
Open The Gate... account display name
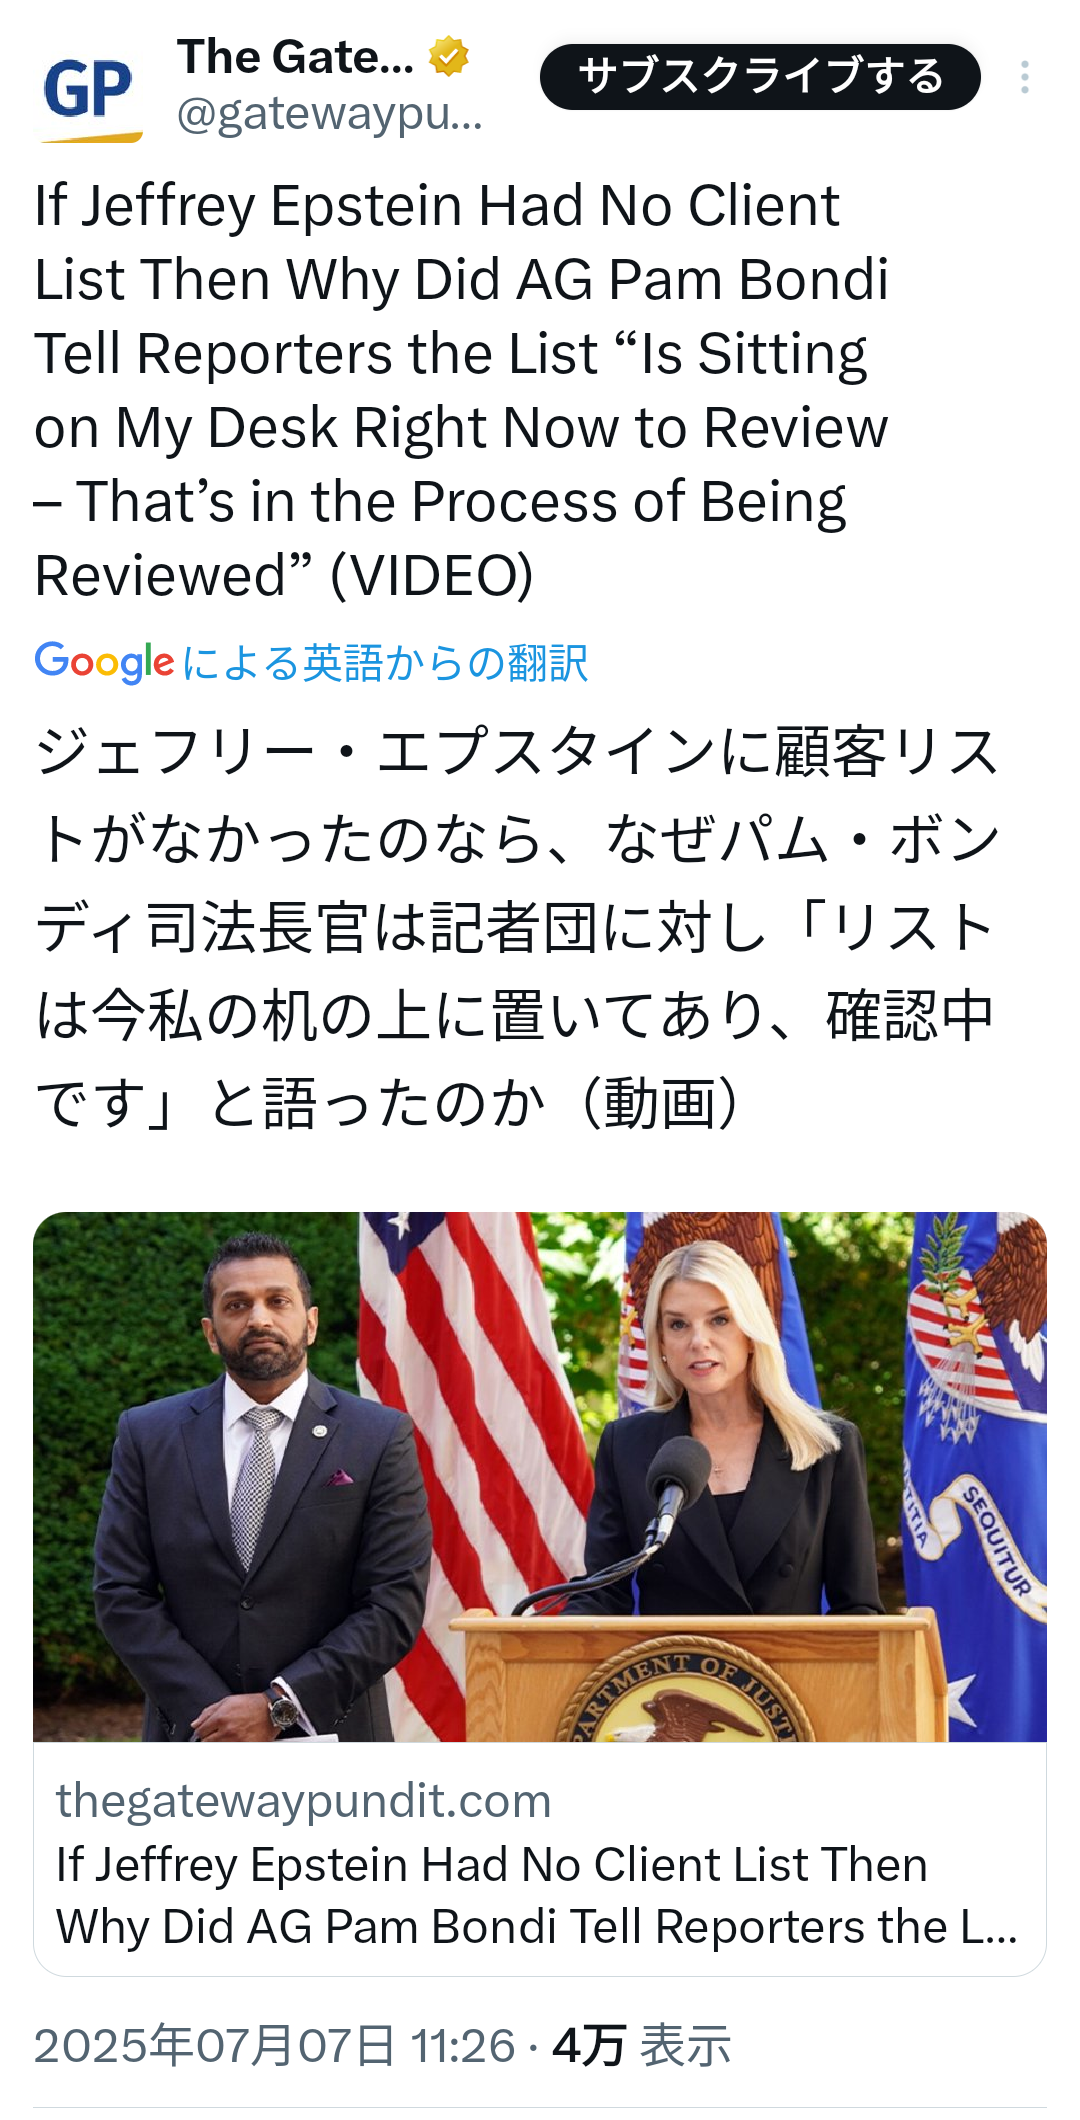click(x=295, y=57)
